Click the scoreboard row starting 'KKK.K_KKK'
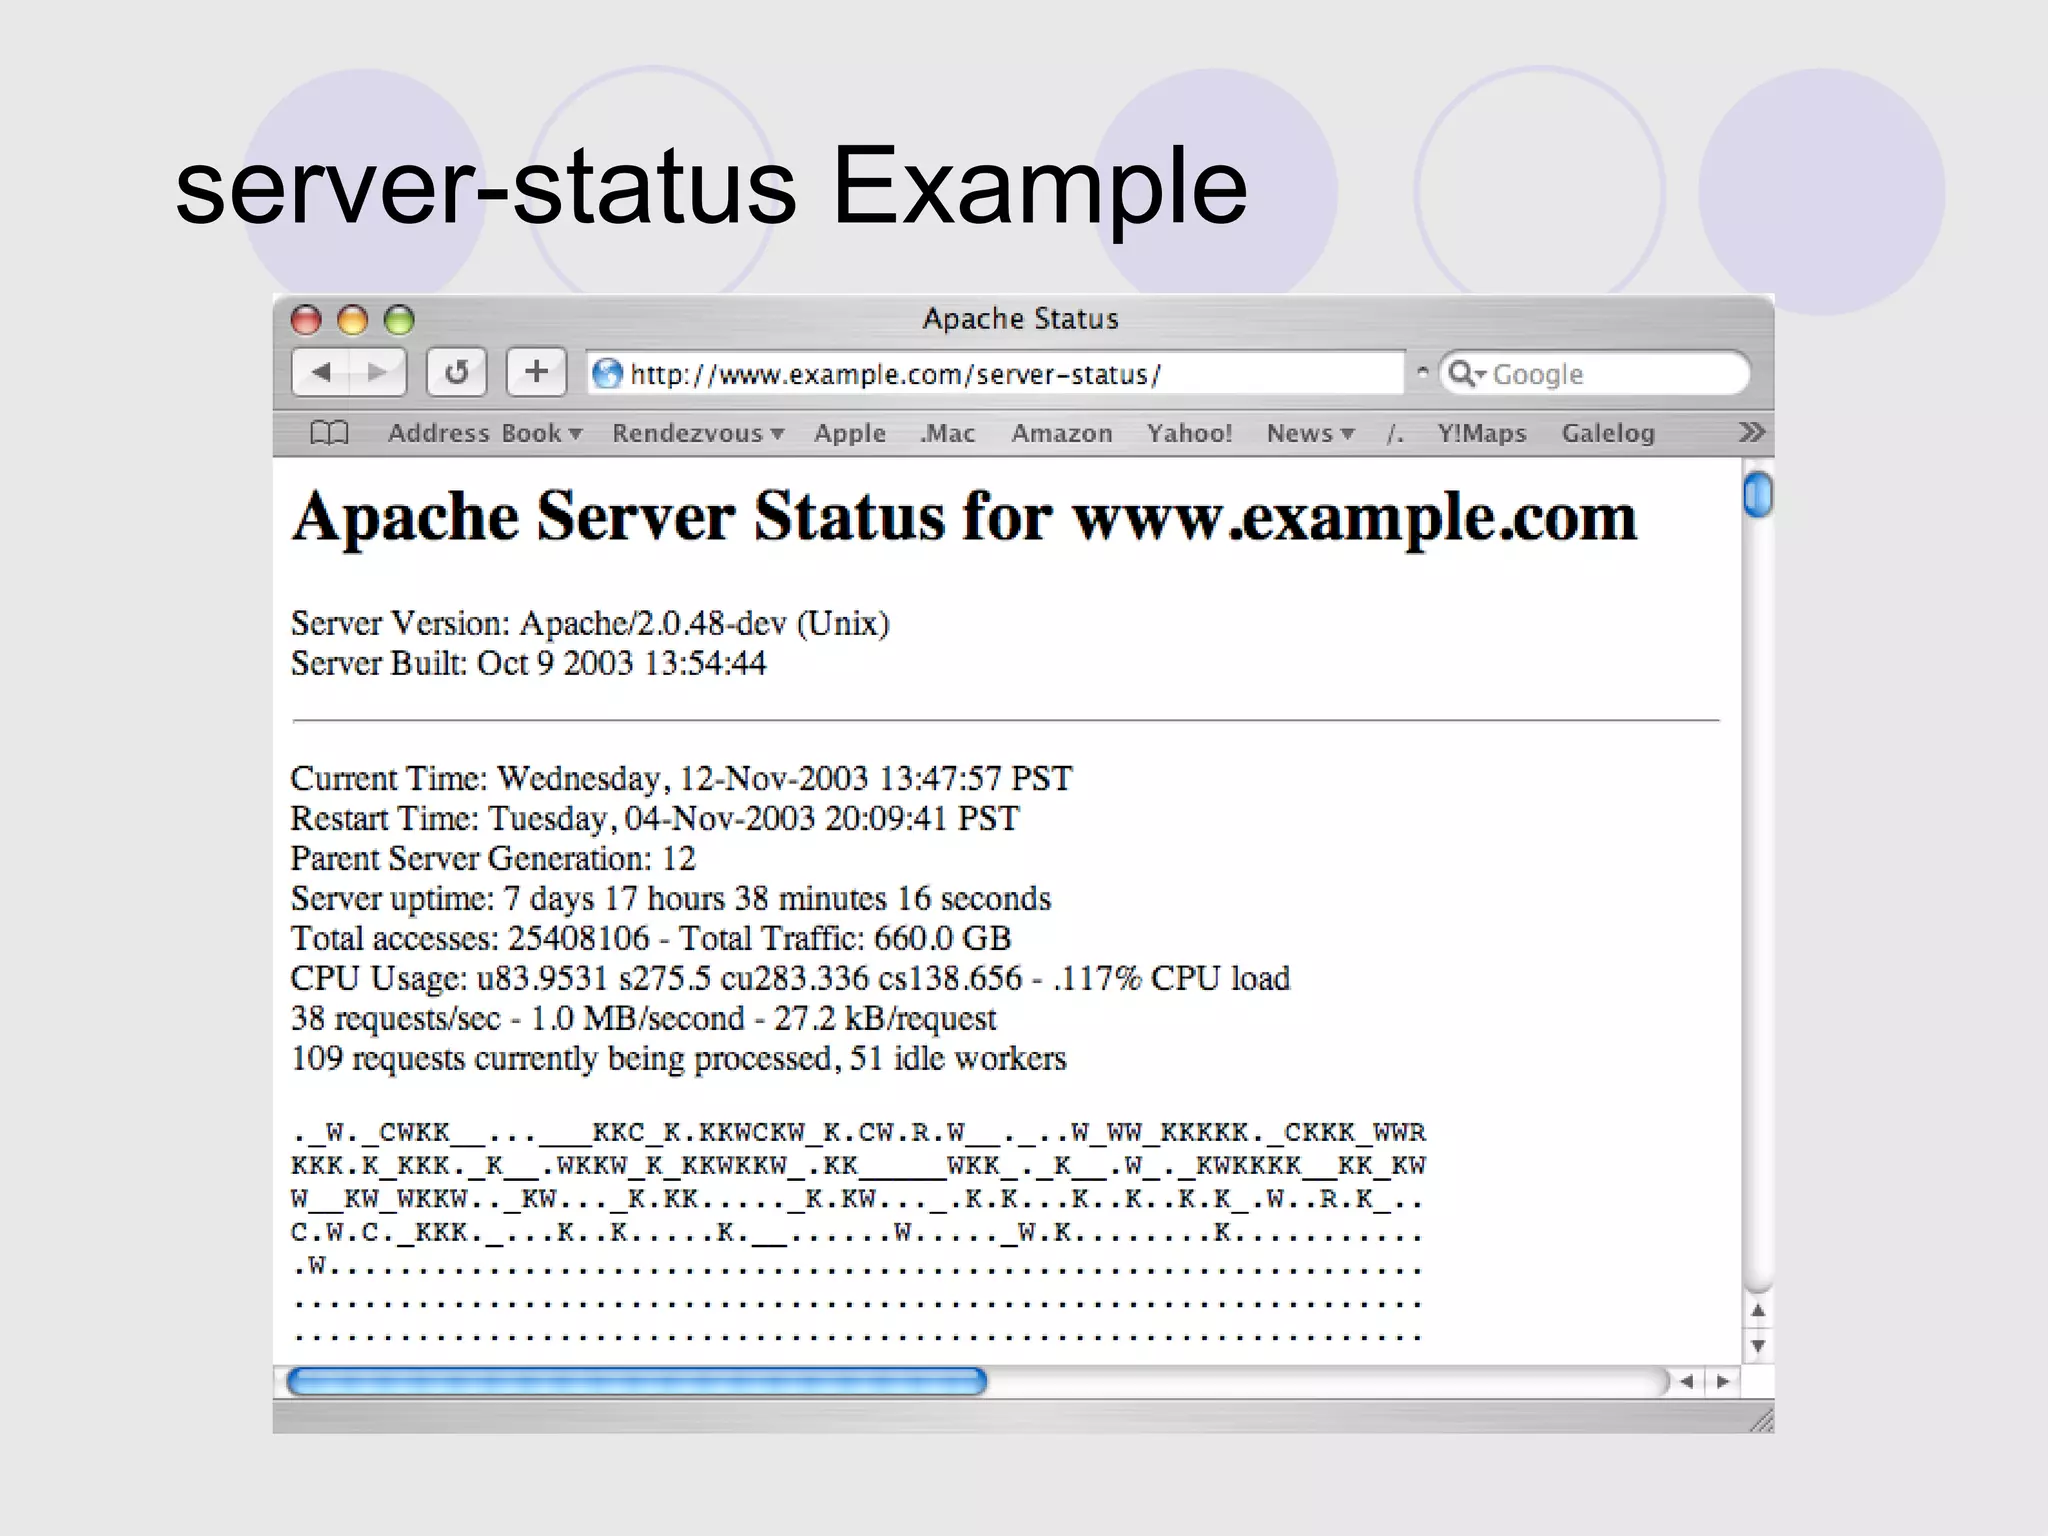2048x1536 pixels. (x=858, y=1166)
